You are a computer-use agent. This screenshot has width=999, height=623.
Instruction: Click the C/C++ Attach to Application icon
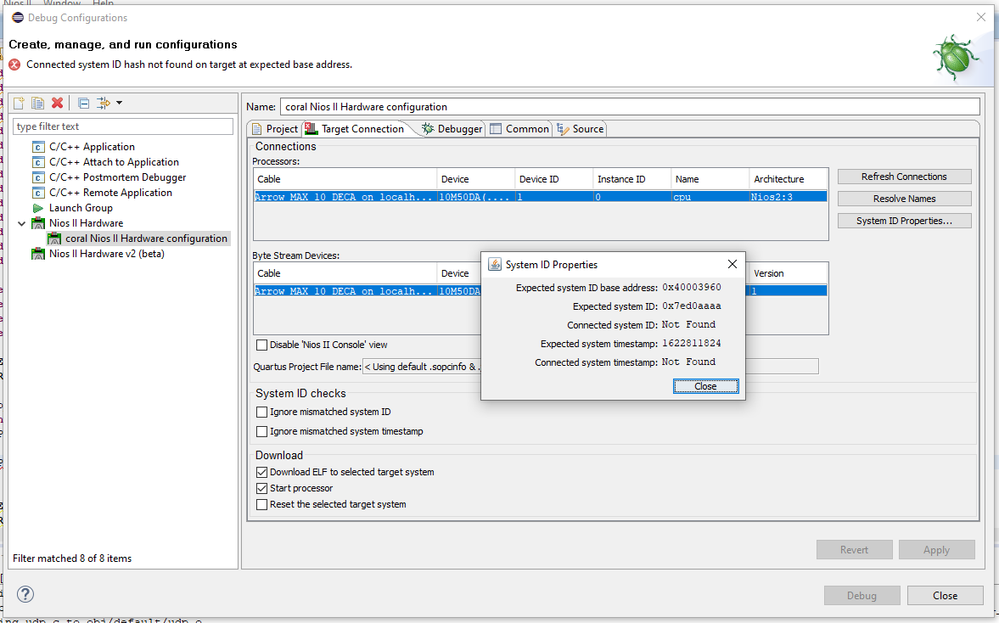click(x=38, y=162)
